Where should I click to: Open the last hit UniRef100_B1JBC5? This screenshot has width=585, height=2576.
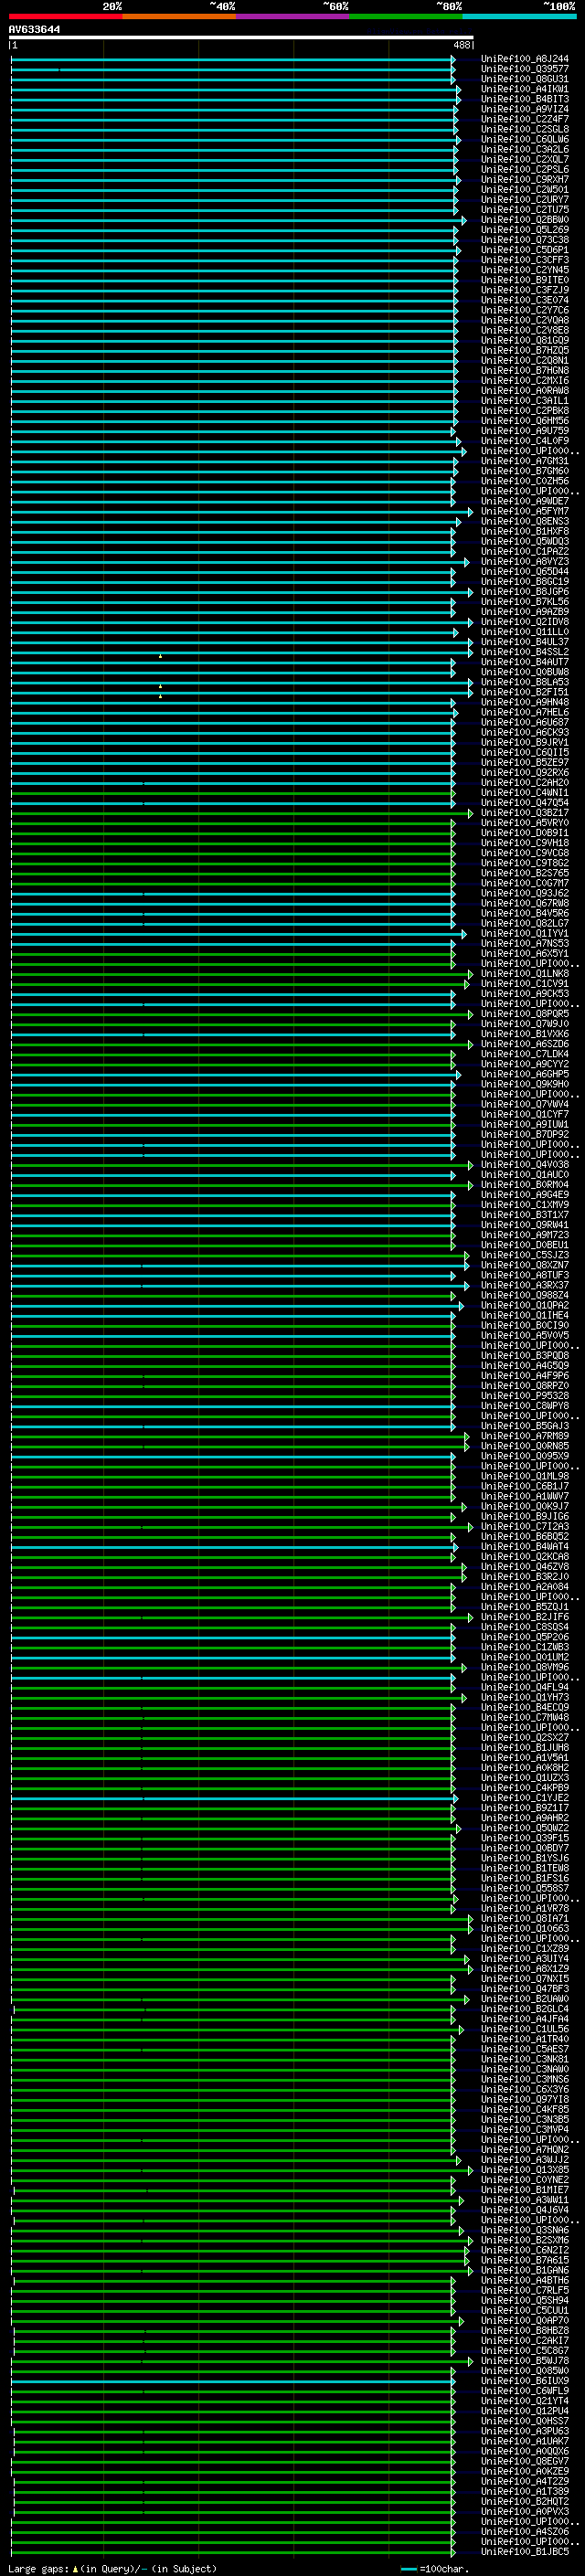click(524, 2551)
